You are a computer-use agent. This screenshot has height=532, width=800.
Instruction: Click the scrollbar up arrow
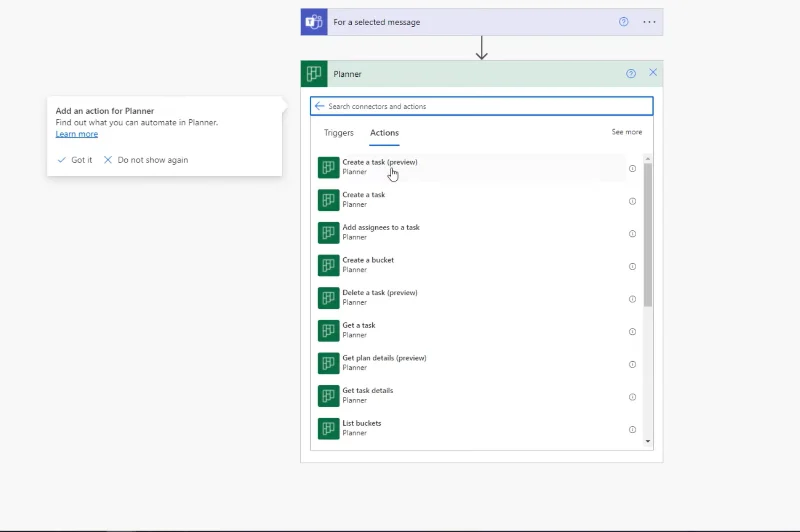click(x=648, y=159)
